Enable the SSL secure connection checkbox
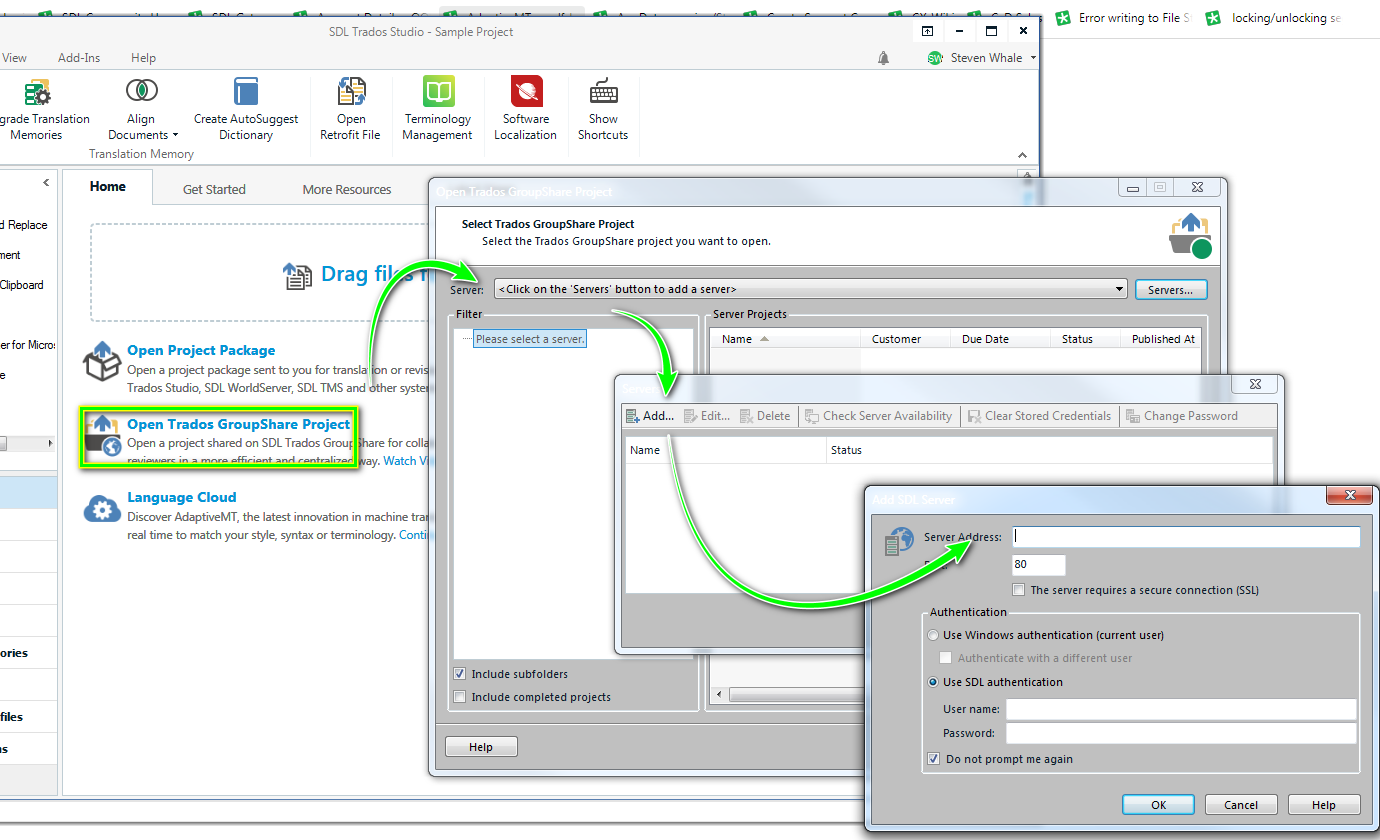Viewport: 1380px width, 840px height. pos(1018,590)
